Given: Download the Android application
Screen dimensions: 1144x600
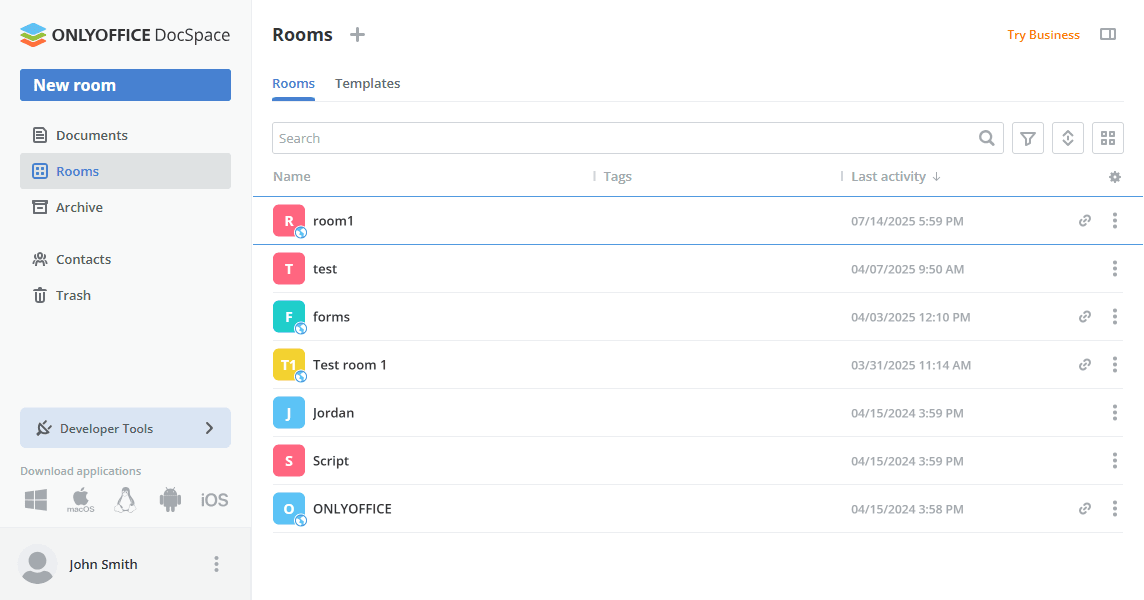Looking at the screenshot, I should click(170, 500).
